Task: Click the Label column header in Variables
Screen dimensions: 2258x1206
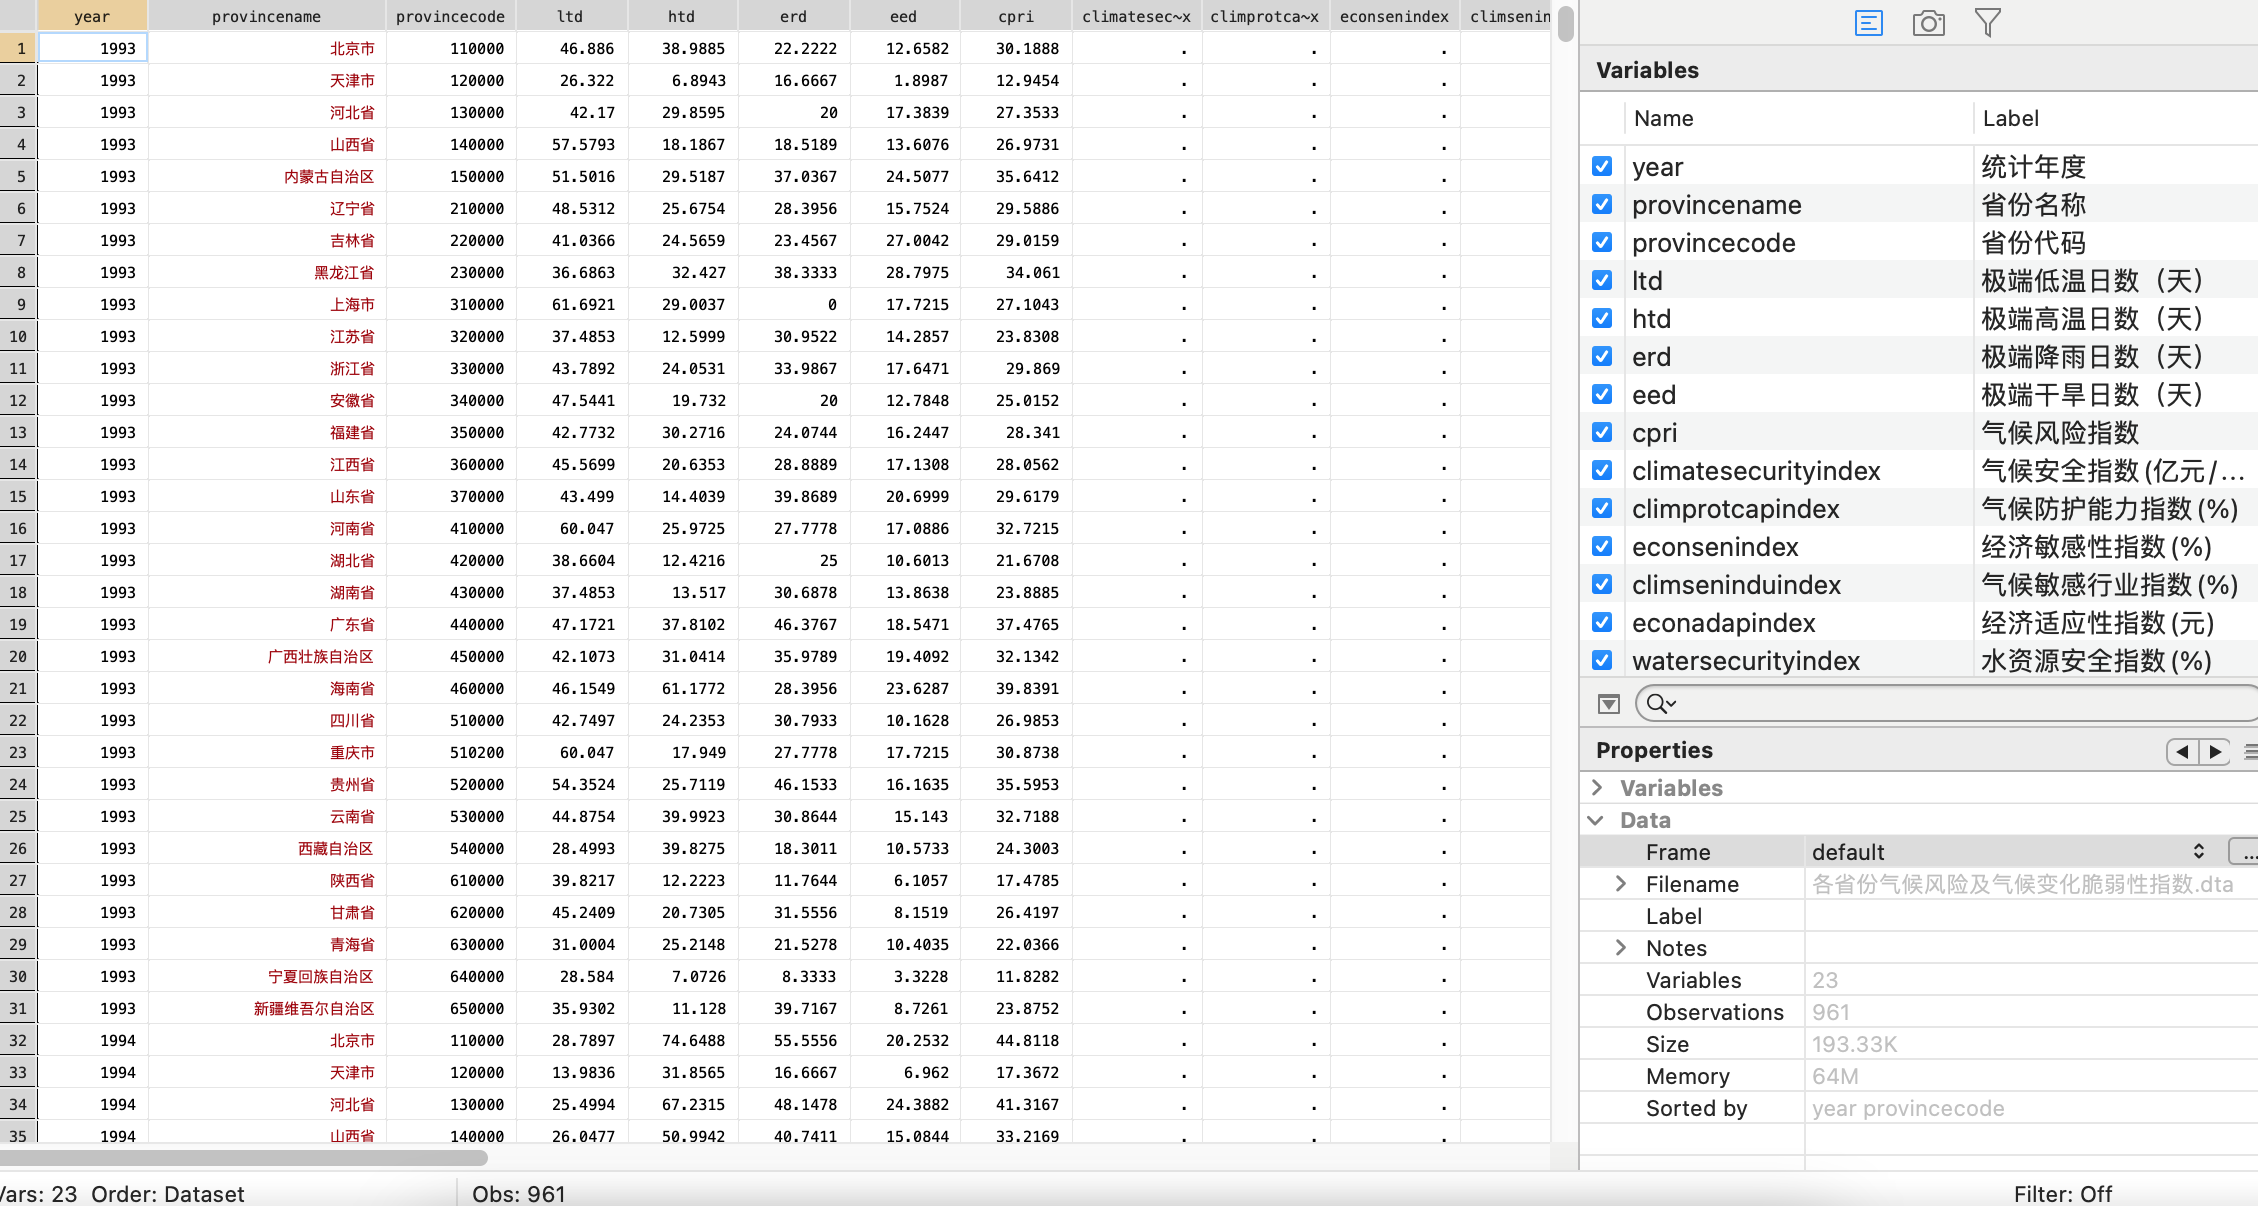Action: [x=2010, y=118]
